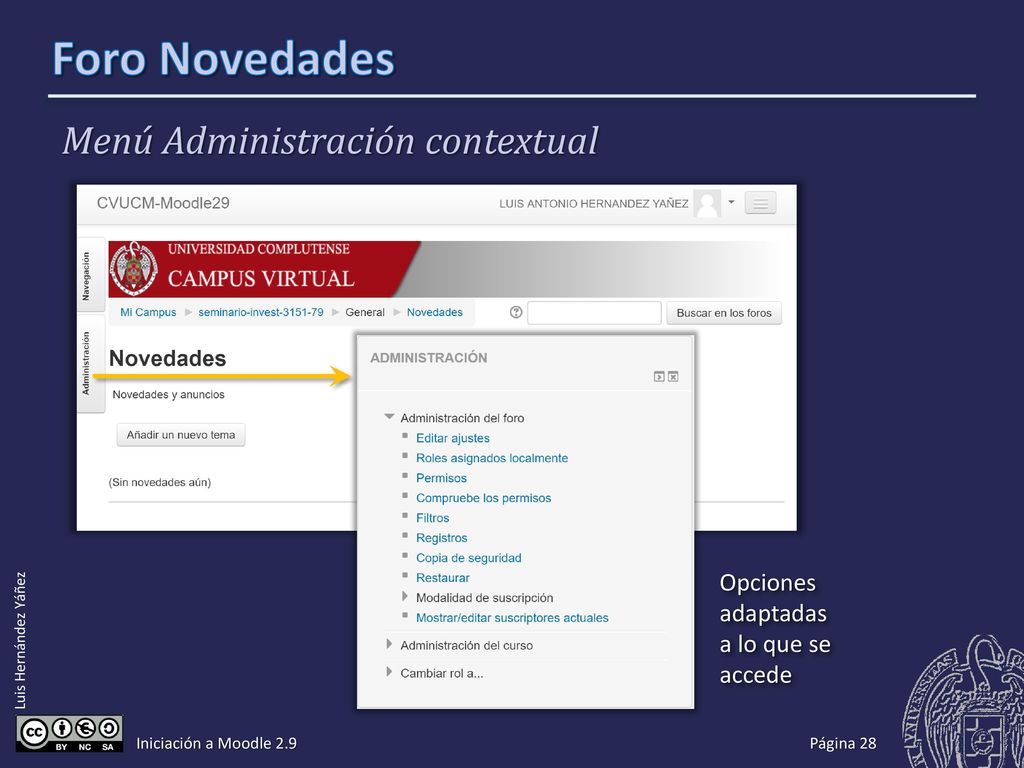This screenshot has width=1024, height=768.
Task: Open Copia de seguridad link
Action: pyautogui.click(x=468, y=558)
